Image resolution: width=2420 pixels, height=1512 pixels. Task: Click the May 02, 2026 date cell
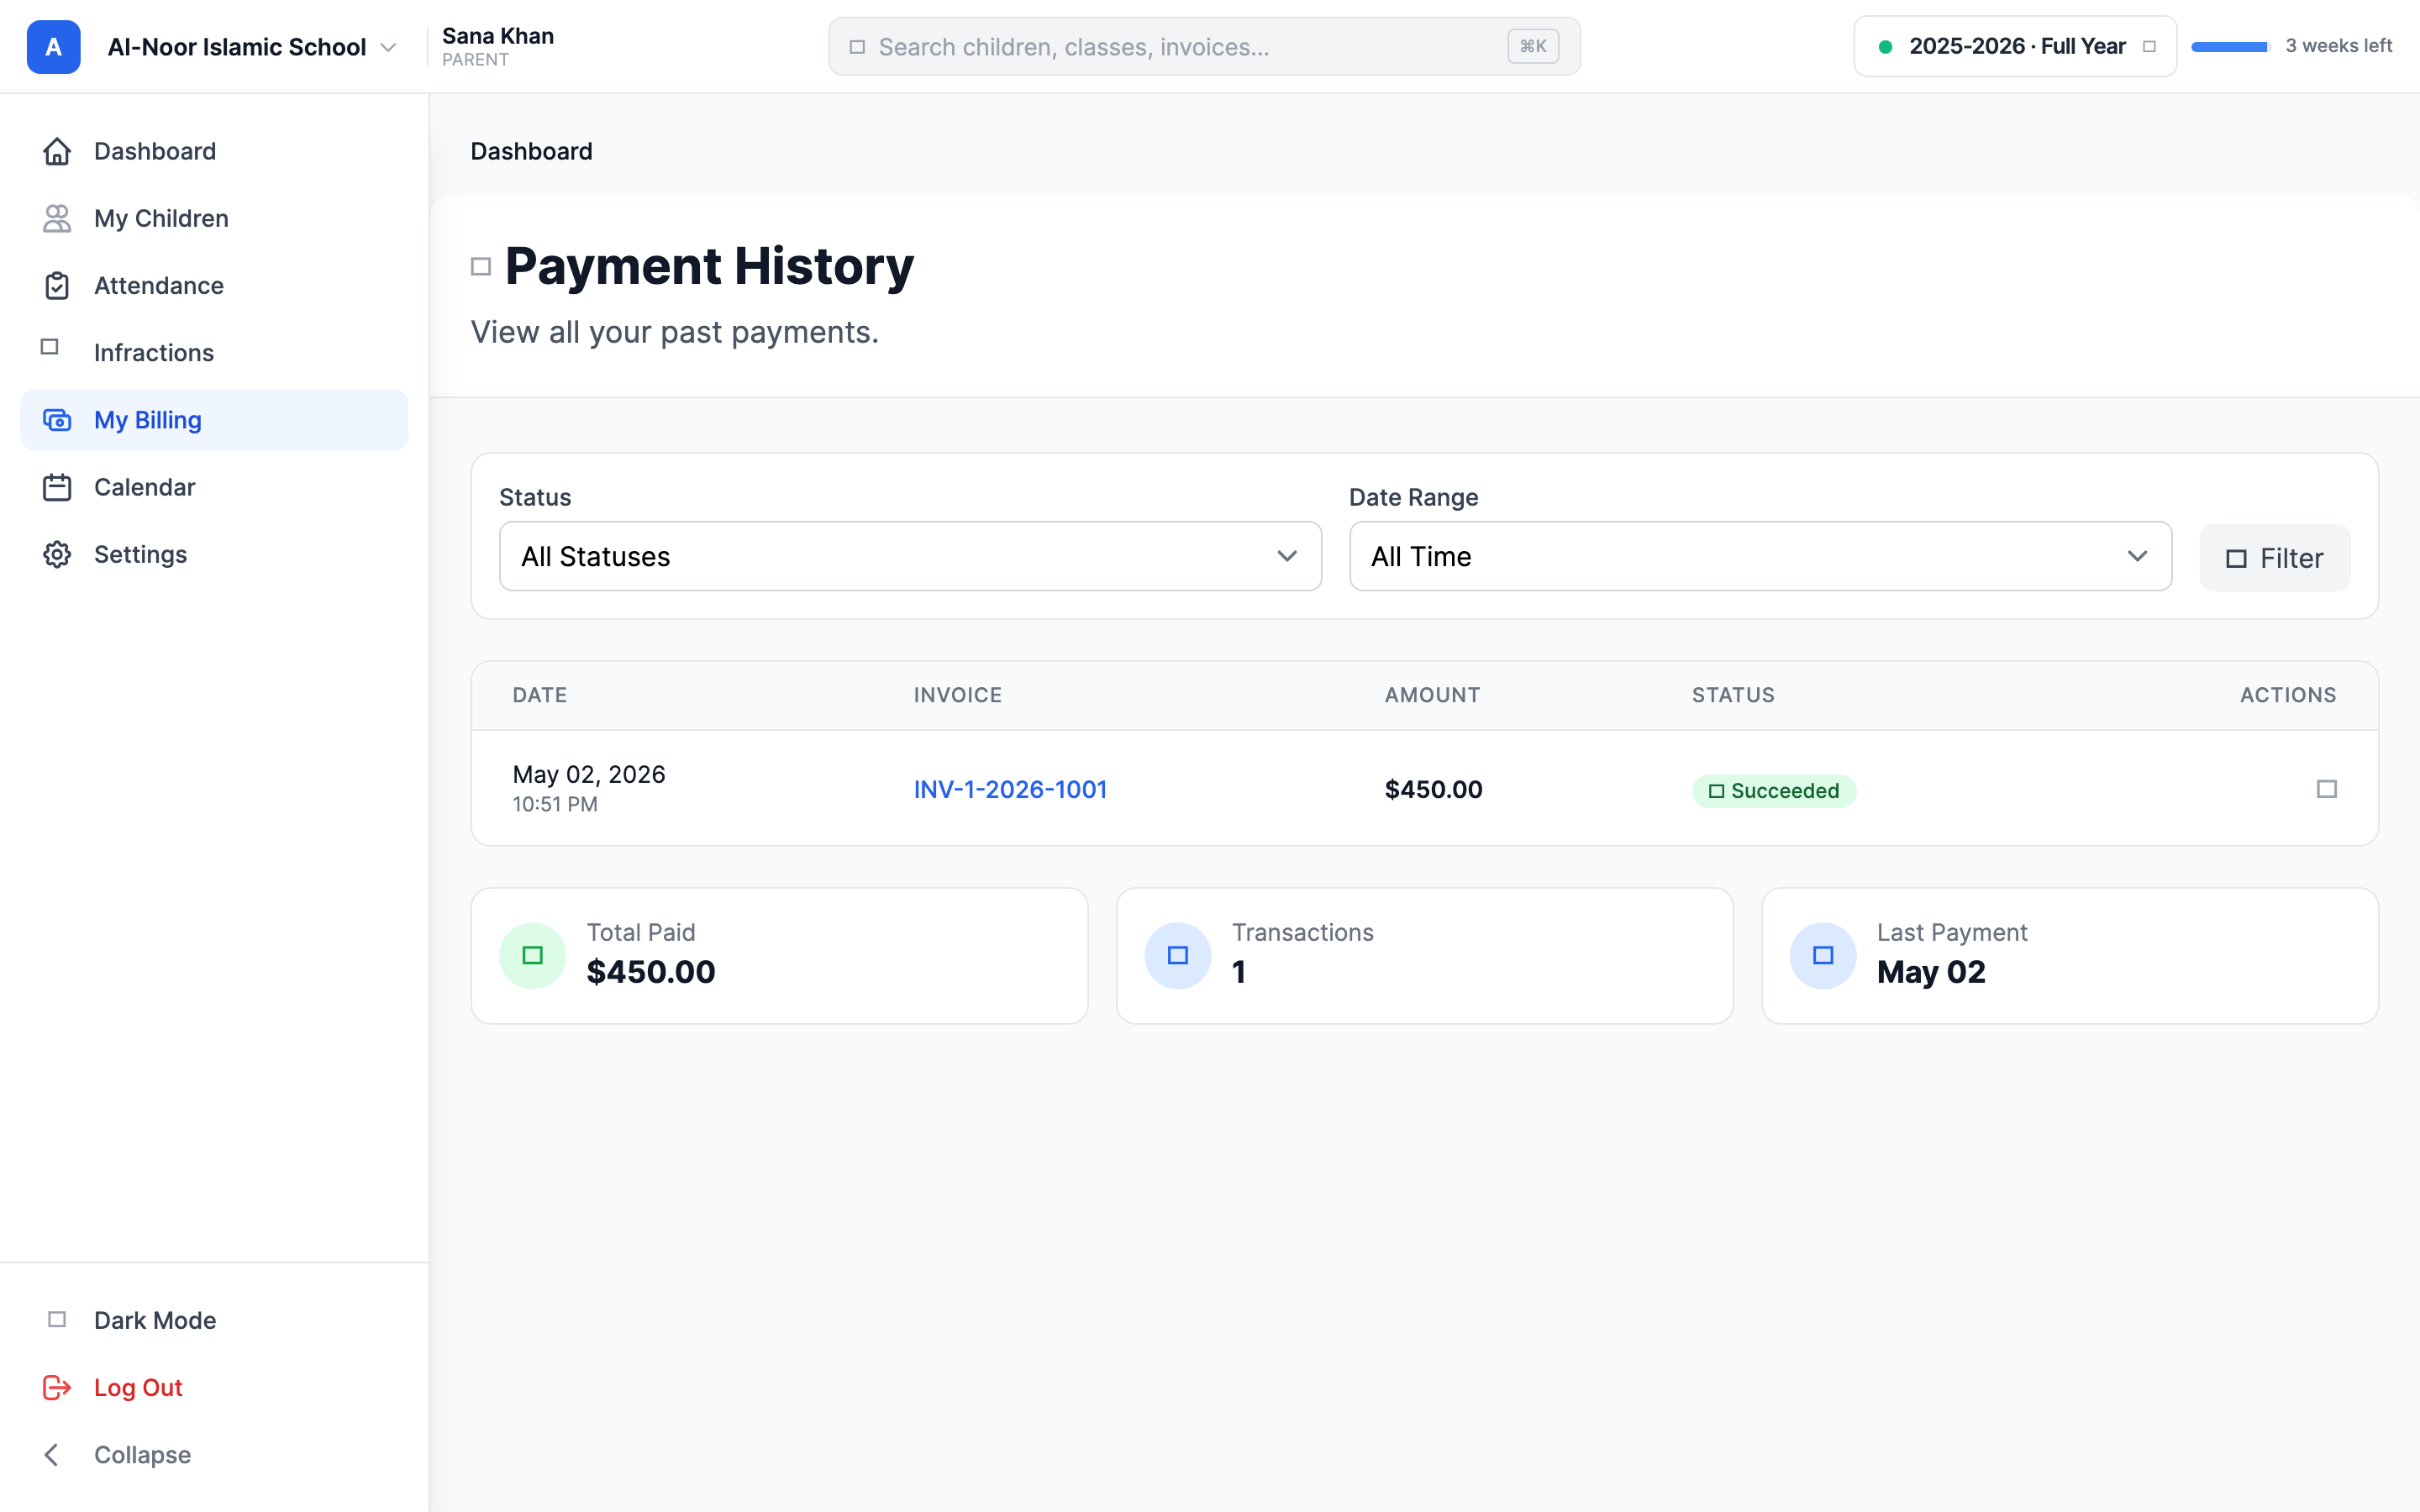[x=589, y=774]
